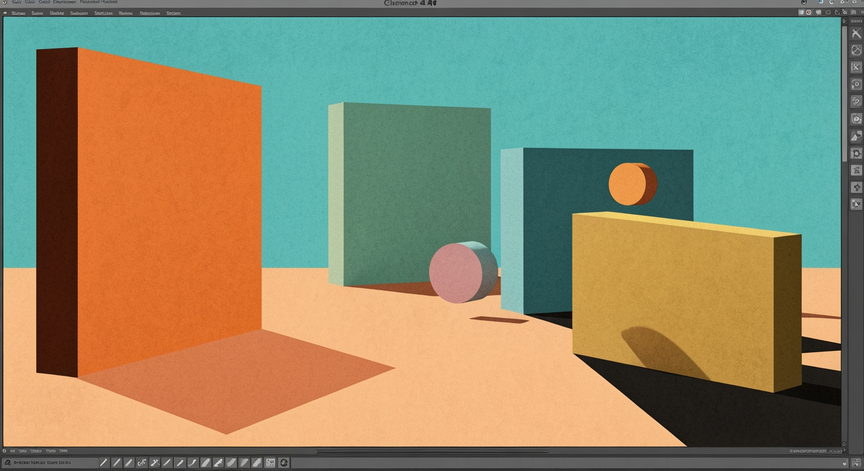The height and width of the screenshot is (471, 864).
Task: Click the horizontal scrollbar below the canvas
Action: (x=433, y=451)
